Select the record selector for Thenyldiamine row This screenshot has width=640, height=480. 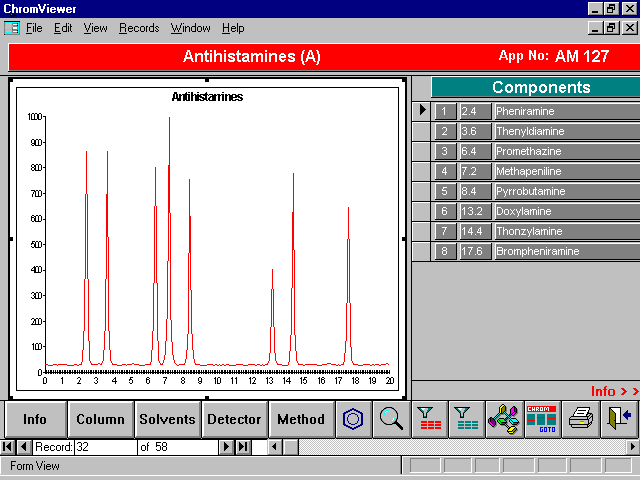pos(421,131)
